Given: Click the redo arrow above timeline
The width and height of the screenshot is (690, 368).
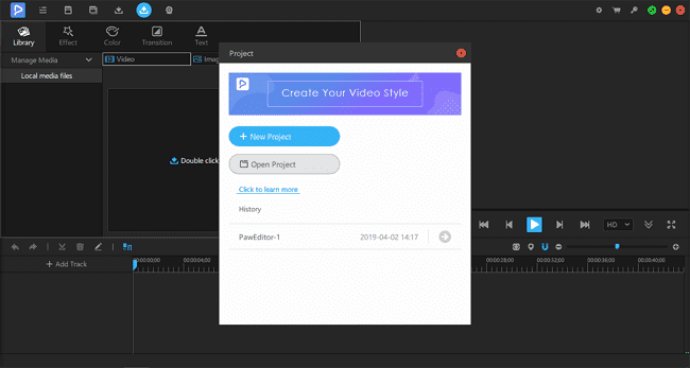Looking at the screenshot, I should pyautogui.click(x=33, y=247).
